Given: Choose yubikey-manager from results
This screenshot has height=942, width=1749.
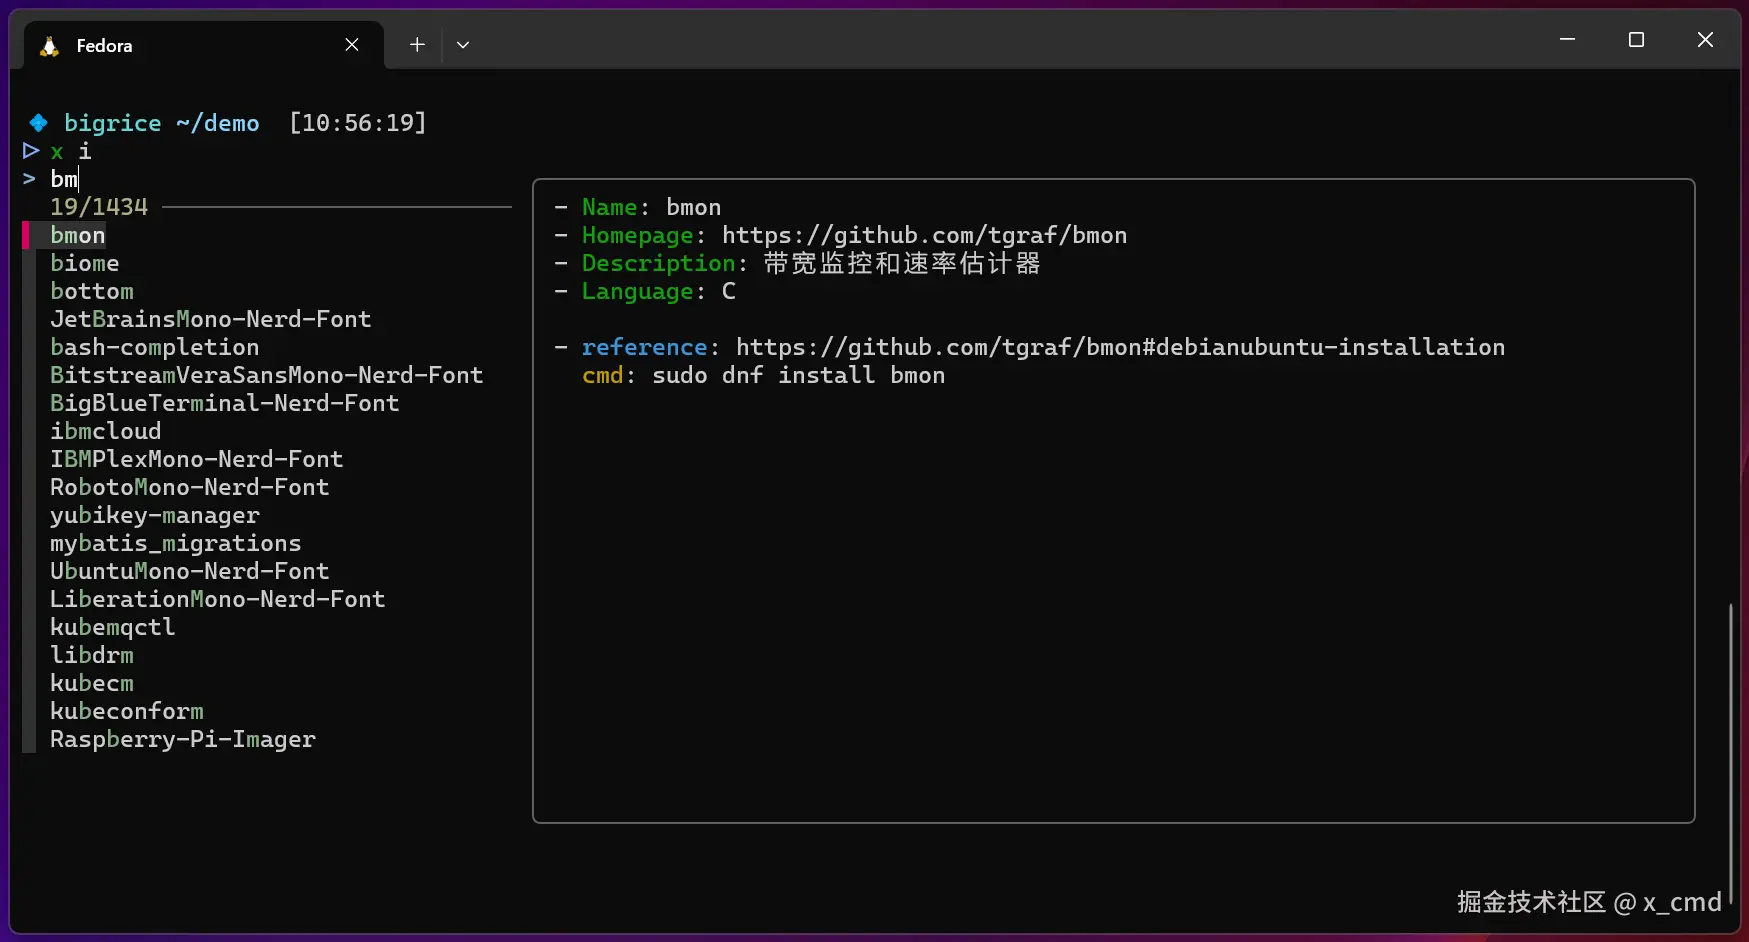Looking at the screenshot, I should point(155,516).
